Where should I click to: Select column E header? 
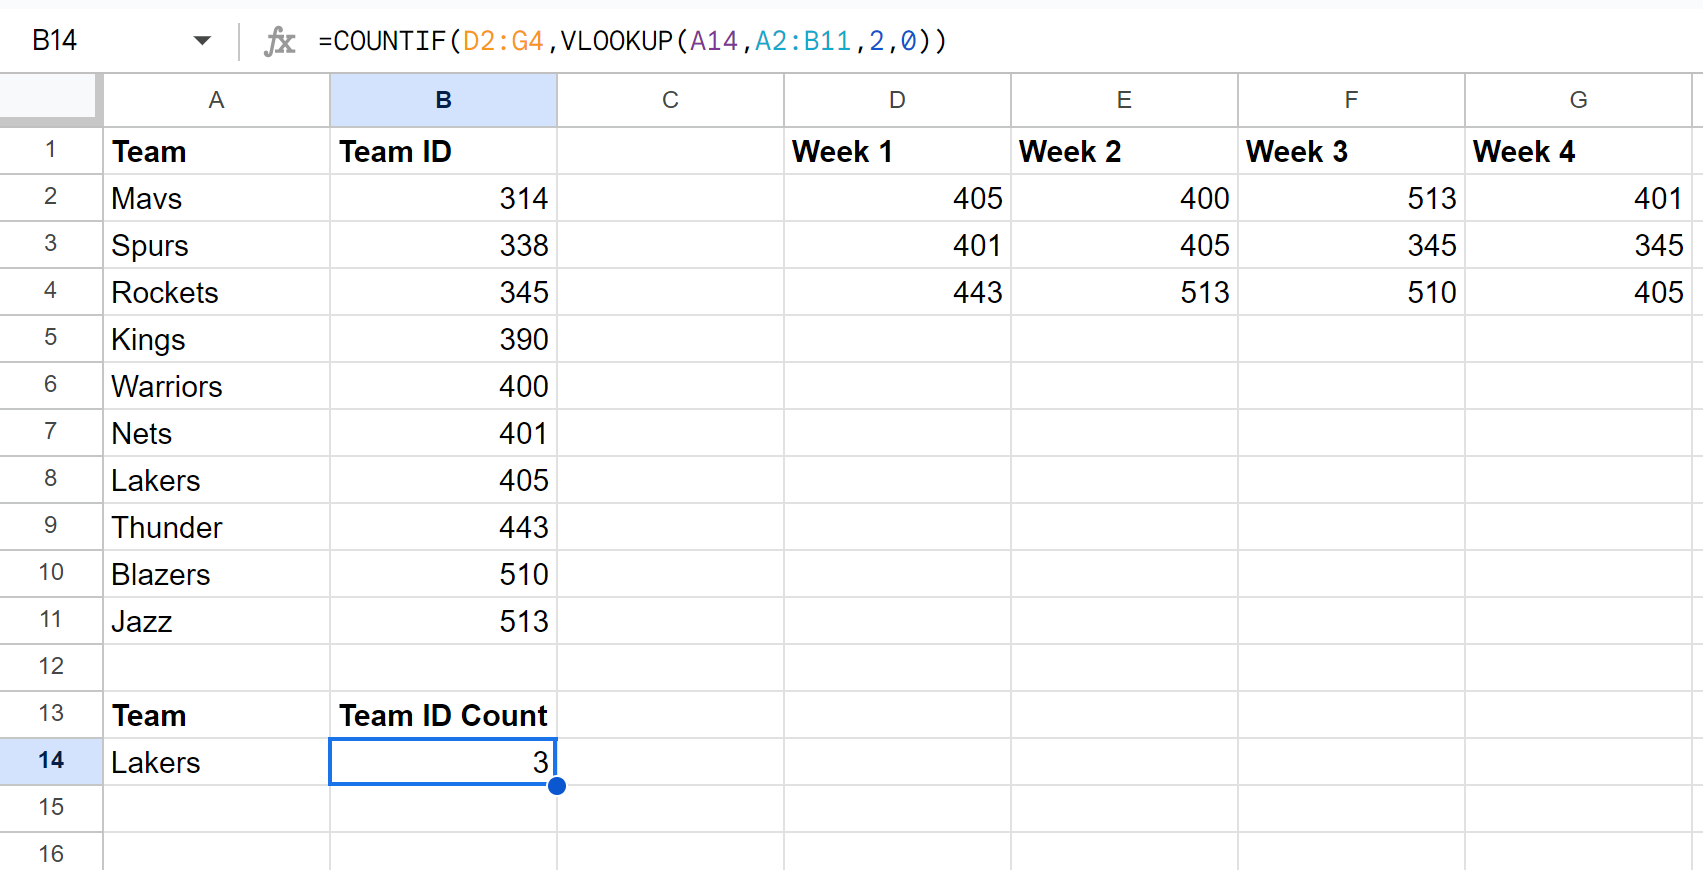(1124, 100)
